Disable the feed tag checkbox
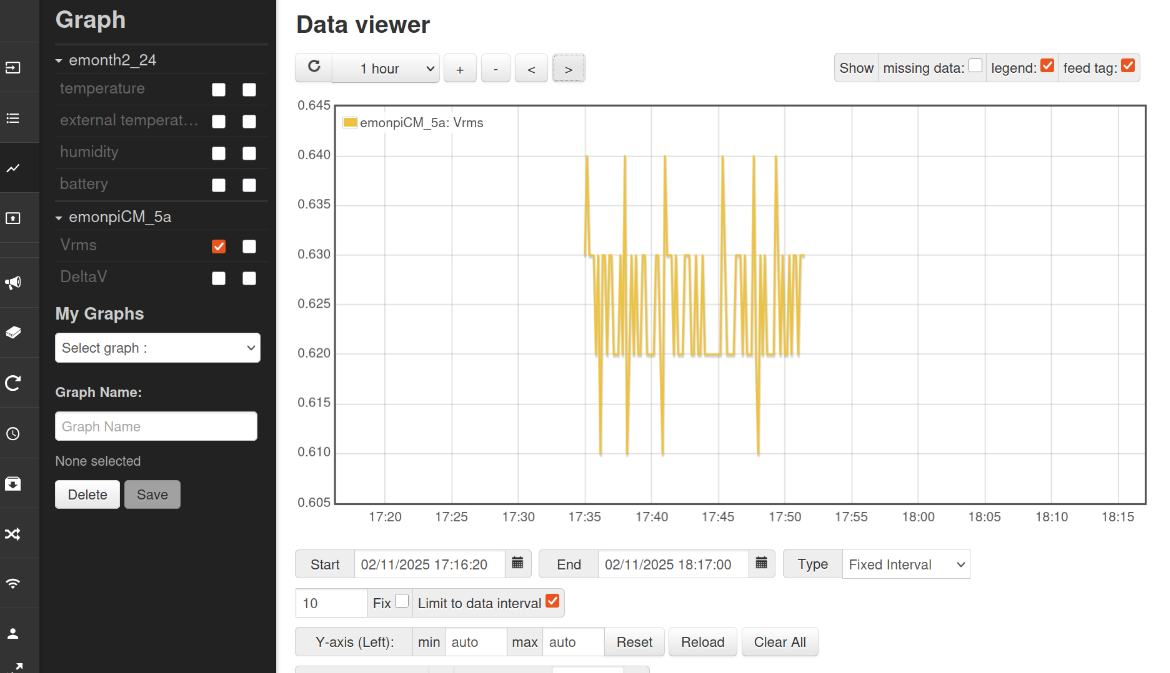 coord(1128,66)
